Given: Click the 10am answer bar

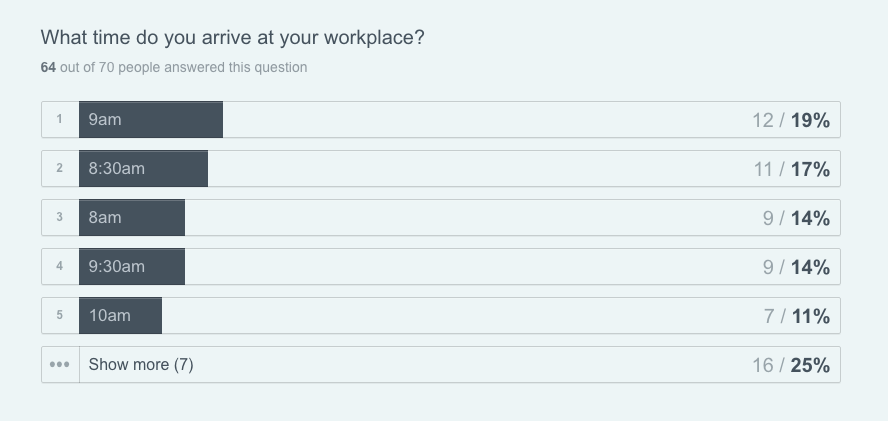Looking at the screenshot, I should click(120, 316).
